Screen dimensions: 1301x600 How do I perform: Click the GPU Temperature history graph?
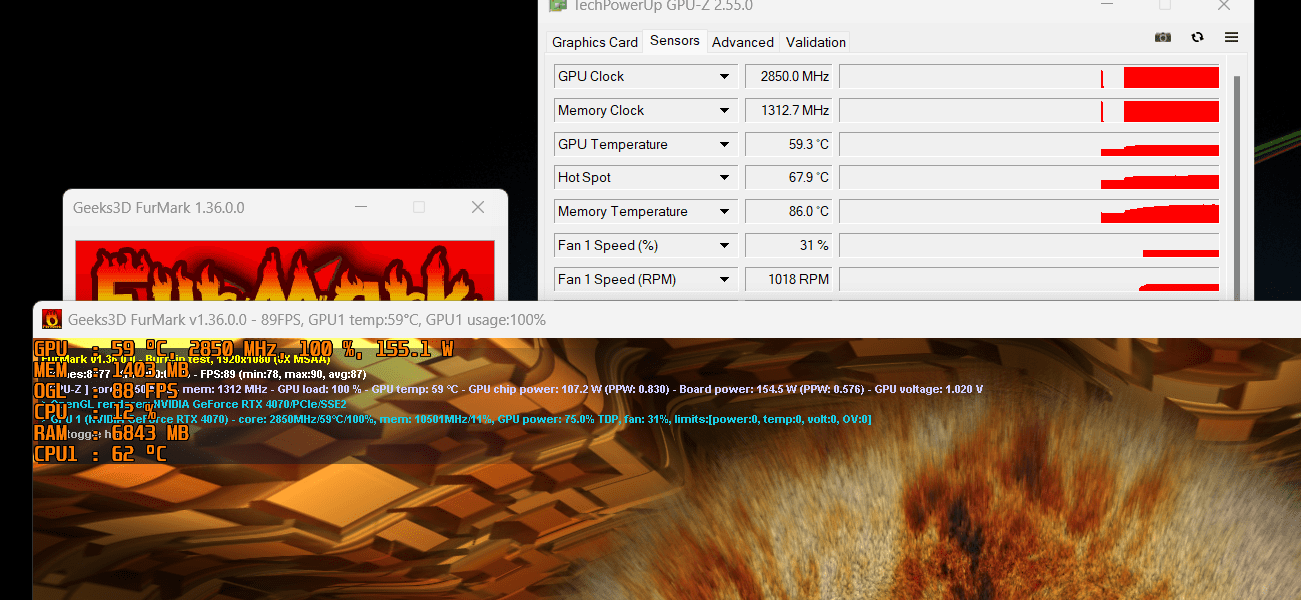click(1029, 145)
